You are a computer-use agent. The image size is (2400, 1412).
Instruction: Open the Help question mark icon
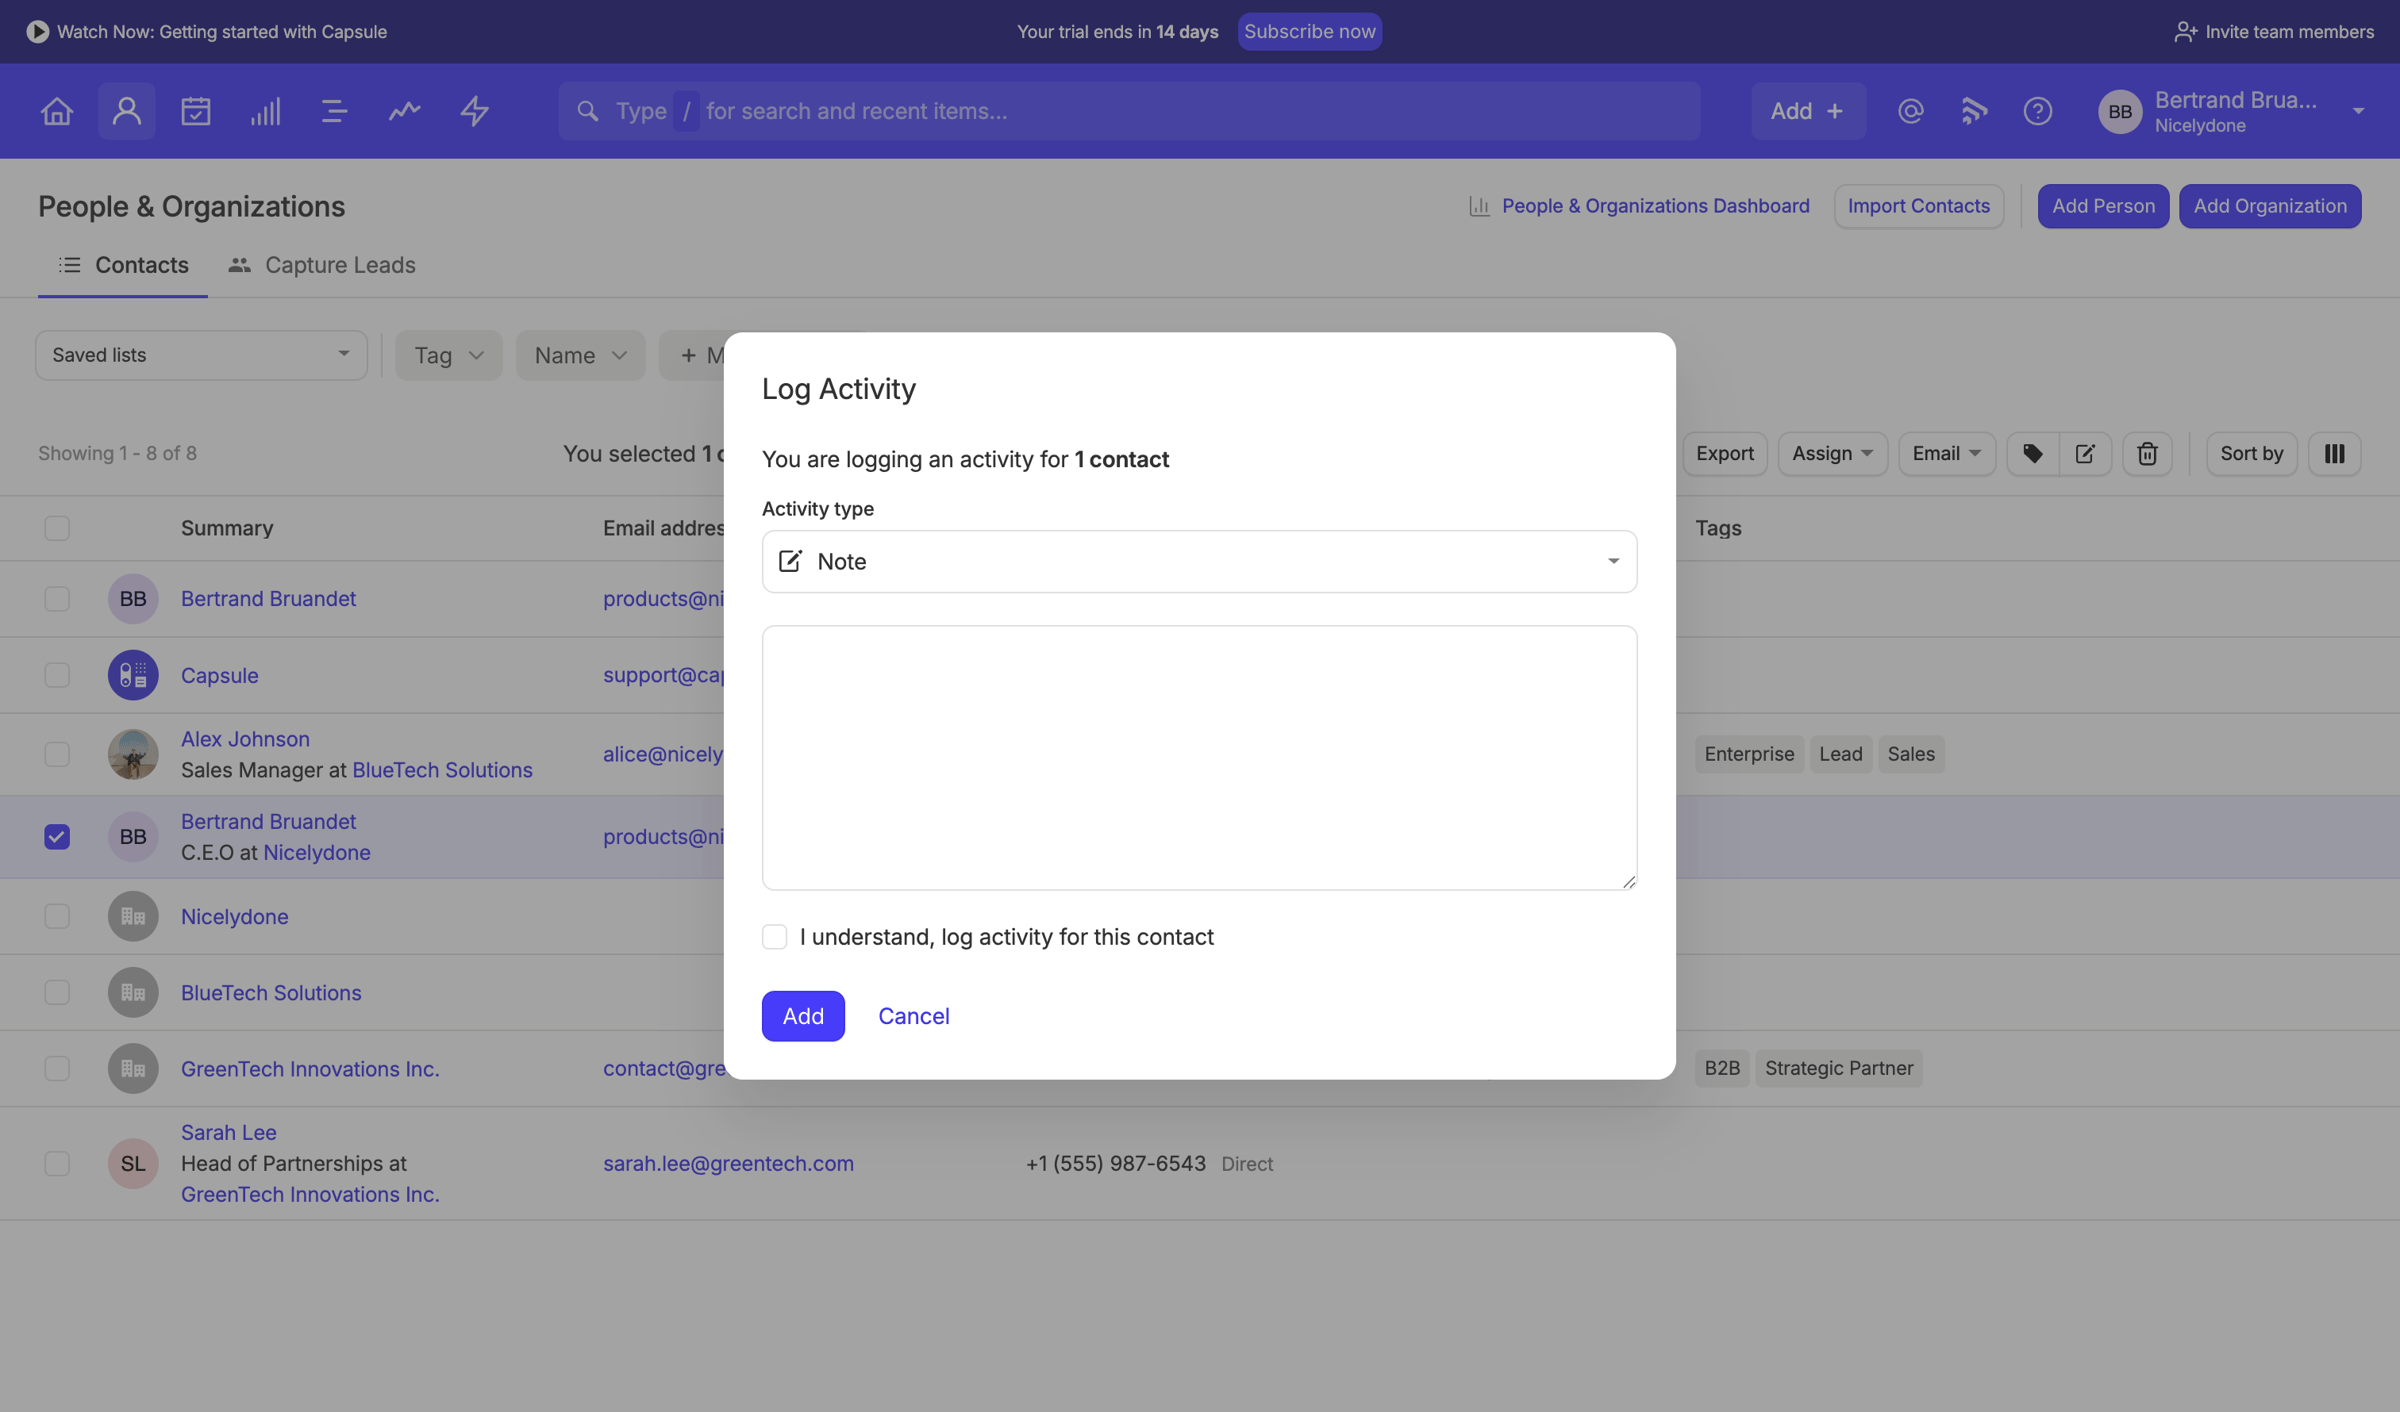click(x=2038, y=111)
